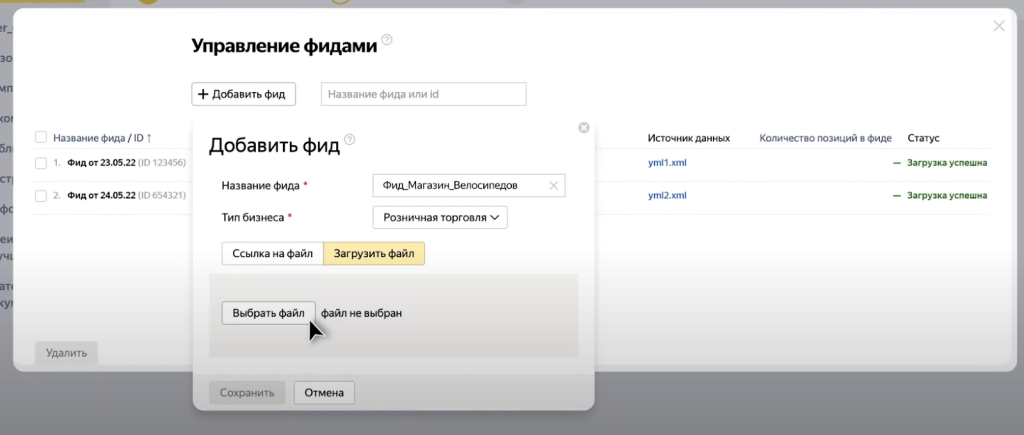Click the Выбрать файл button
This screenshot has width=1024, height=435.
(268, 313)
